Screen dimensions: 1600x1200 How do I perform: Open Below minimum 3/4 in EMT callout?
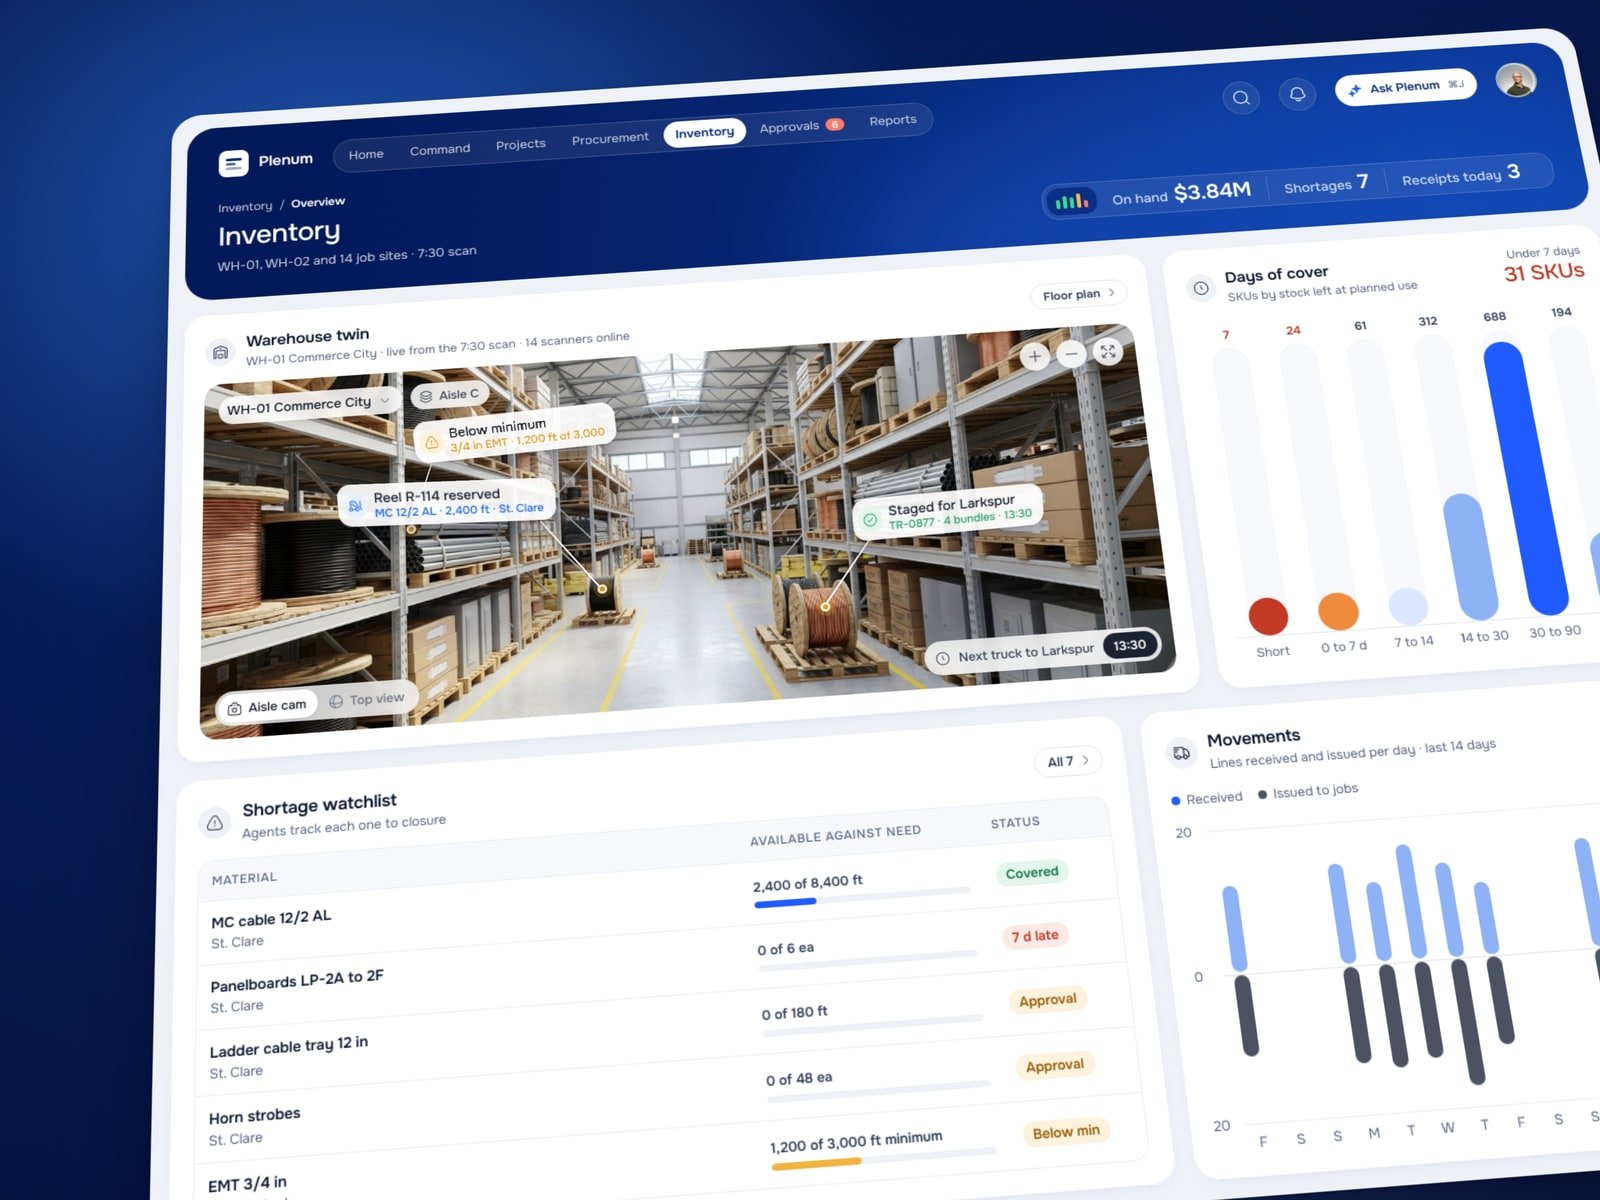pyautogui.click(x=515, y=434)
